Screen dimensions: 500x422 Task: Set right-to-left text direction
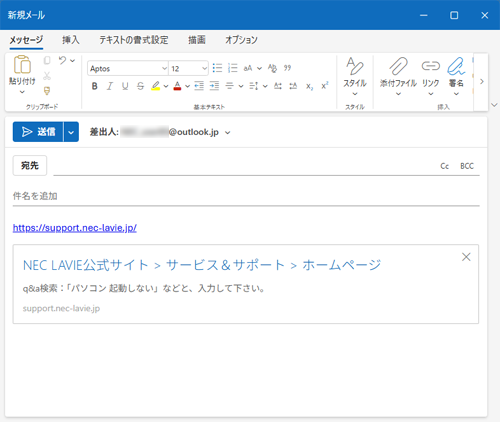293,86
